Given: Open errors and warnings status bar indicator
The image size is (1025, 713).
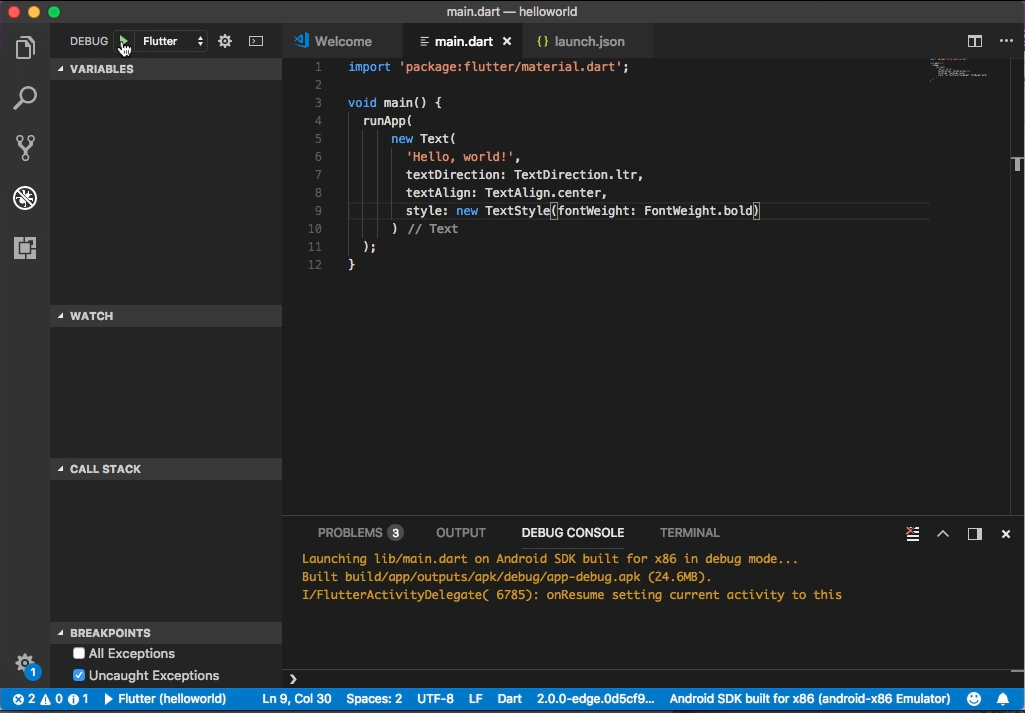Looking at the screenshot, I should tap(50, 699).
